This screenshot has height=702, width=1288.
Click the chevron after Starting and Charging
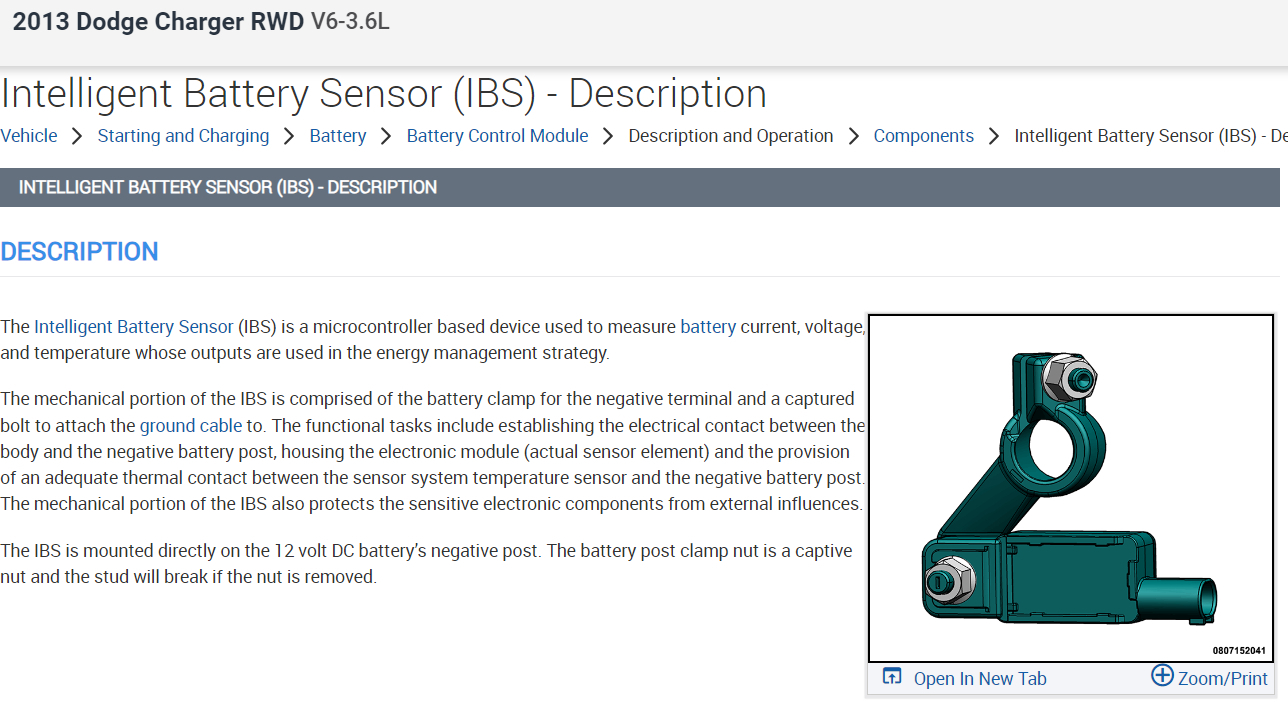289,136
